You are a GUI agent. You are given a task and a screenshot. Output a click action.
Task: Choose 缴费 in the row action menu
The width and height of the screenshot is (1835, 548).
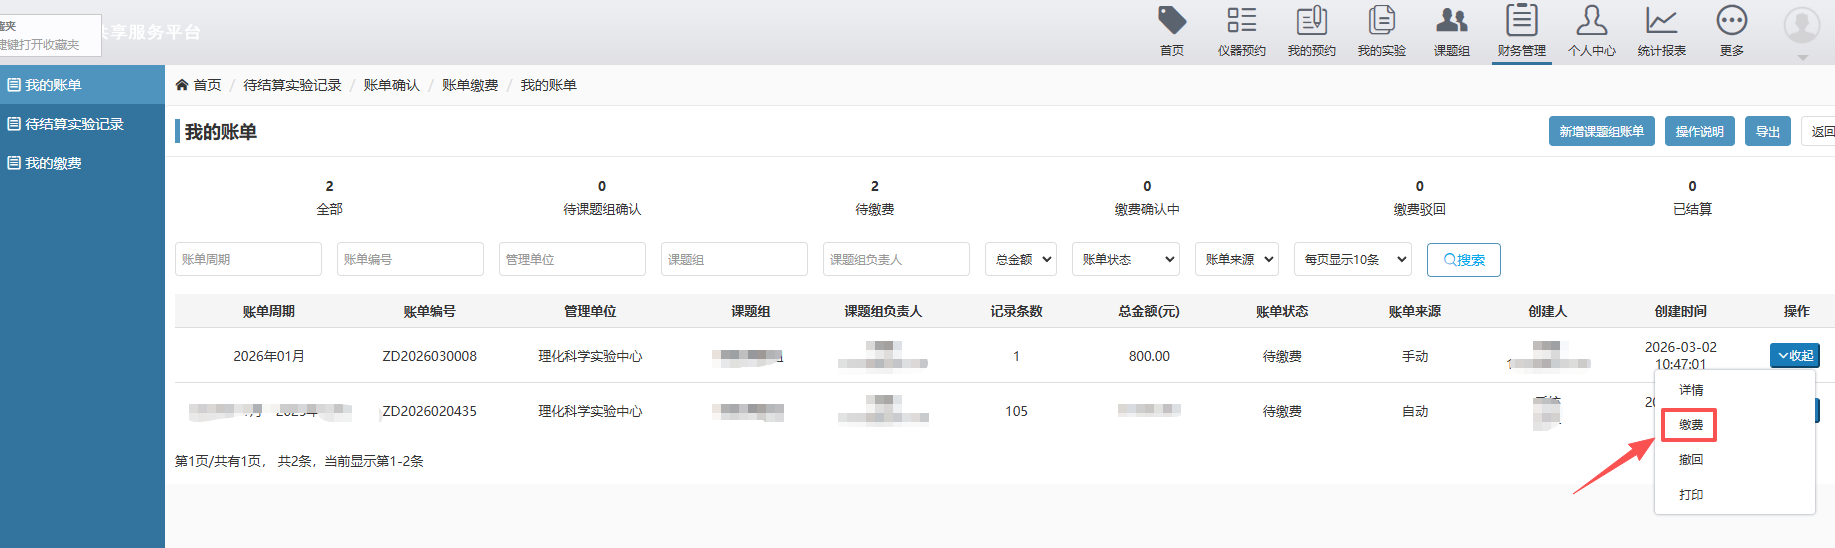click(x=1690, y=425)
